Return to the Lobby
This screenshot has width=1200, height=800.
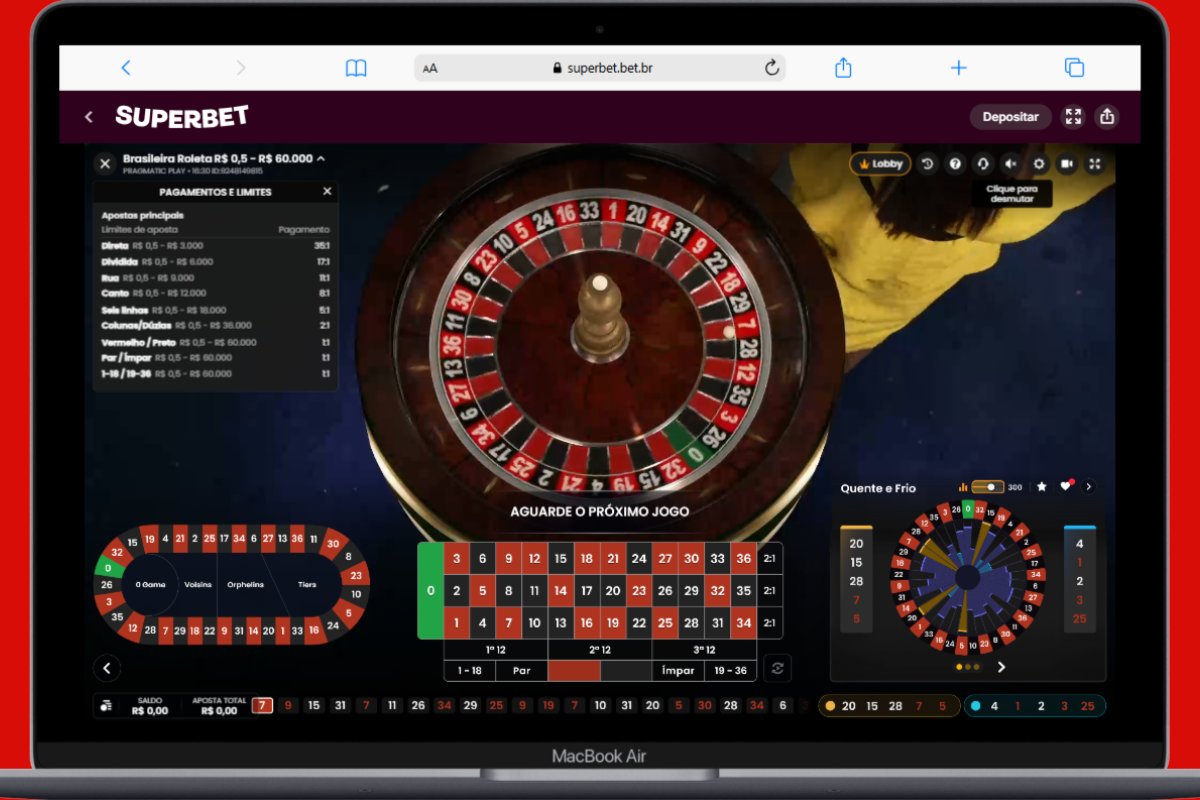(x=880, y=164)
